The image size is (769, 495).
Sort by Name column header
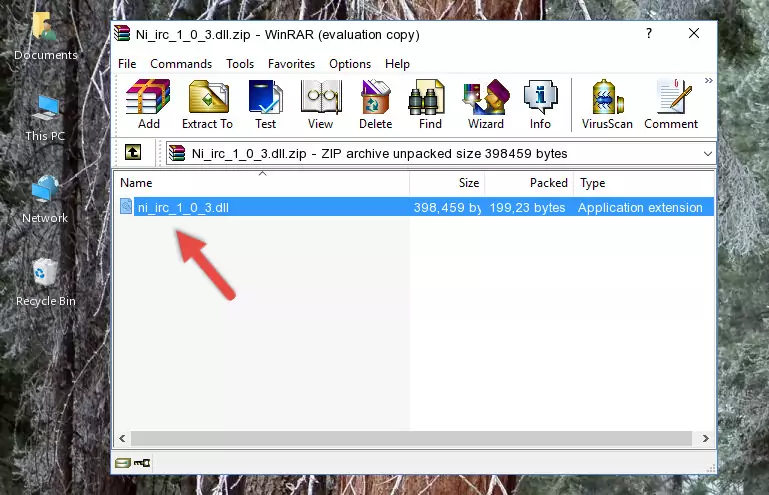coord(262,183)
